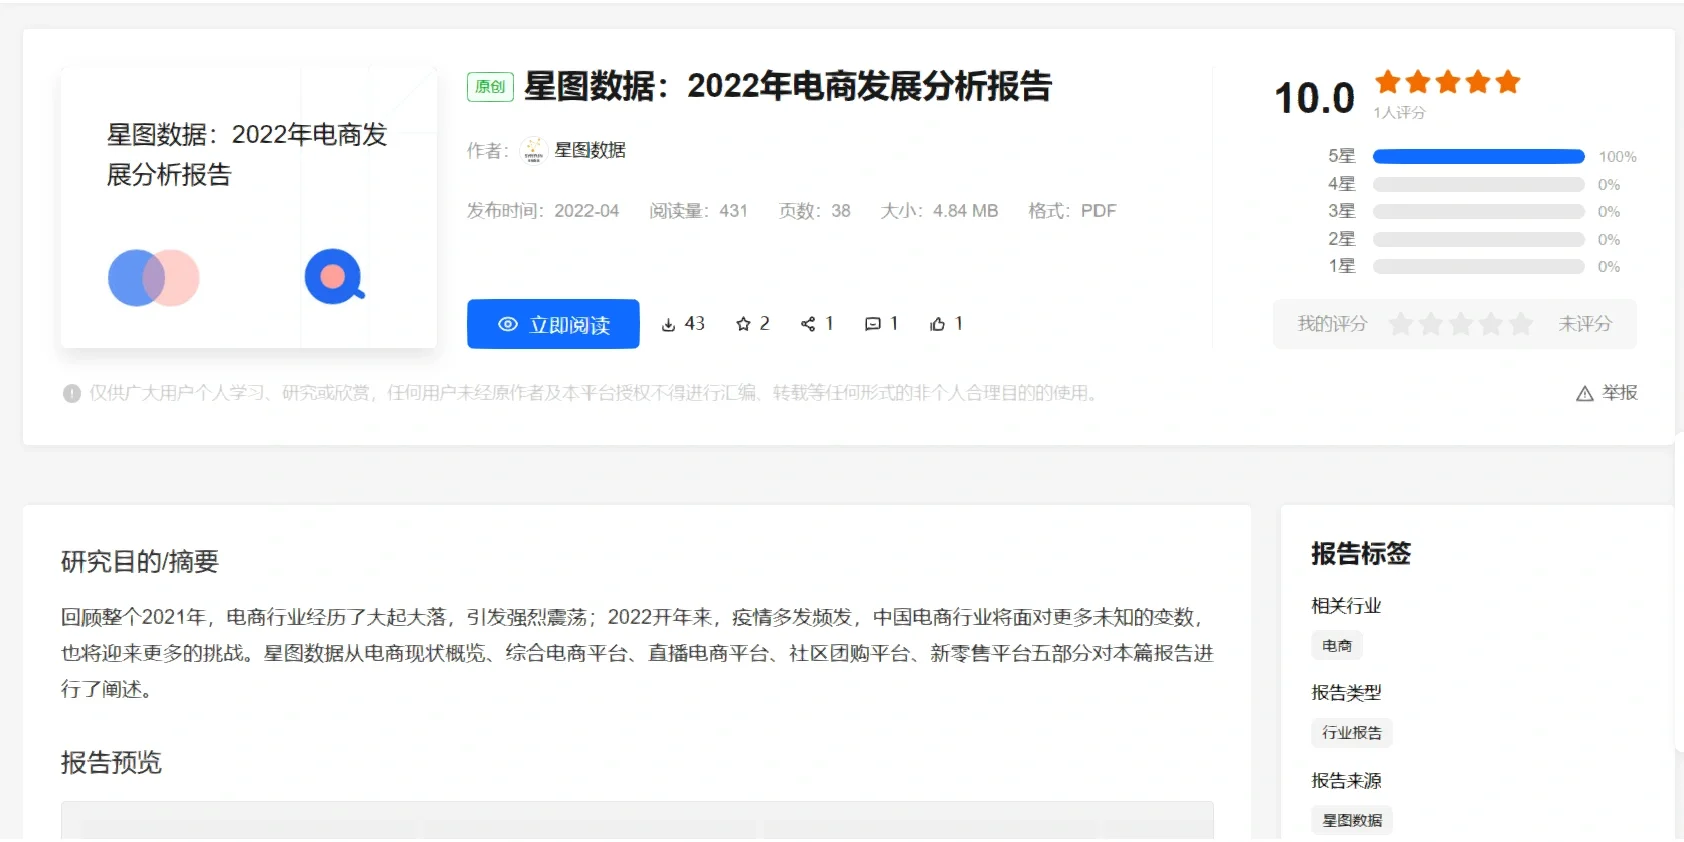Open the 星图数据 author name link
Image resolution: width=1684 pixels, height=842 pixels.
pyautogui.click(x=590, y=150)
